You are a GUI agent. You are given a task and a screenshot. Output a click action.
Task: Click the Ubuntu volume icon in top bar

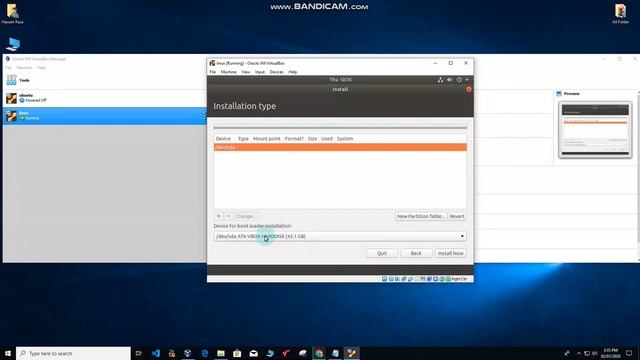(449, 80)
